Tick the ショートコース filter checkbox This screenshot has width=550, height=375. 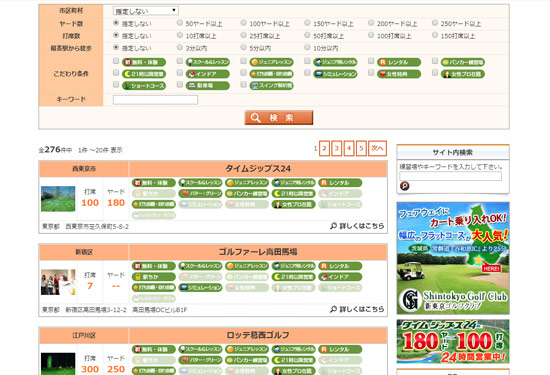coord(116,84)
